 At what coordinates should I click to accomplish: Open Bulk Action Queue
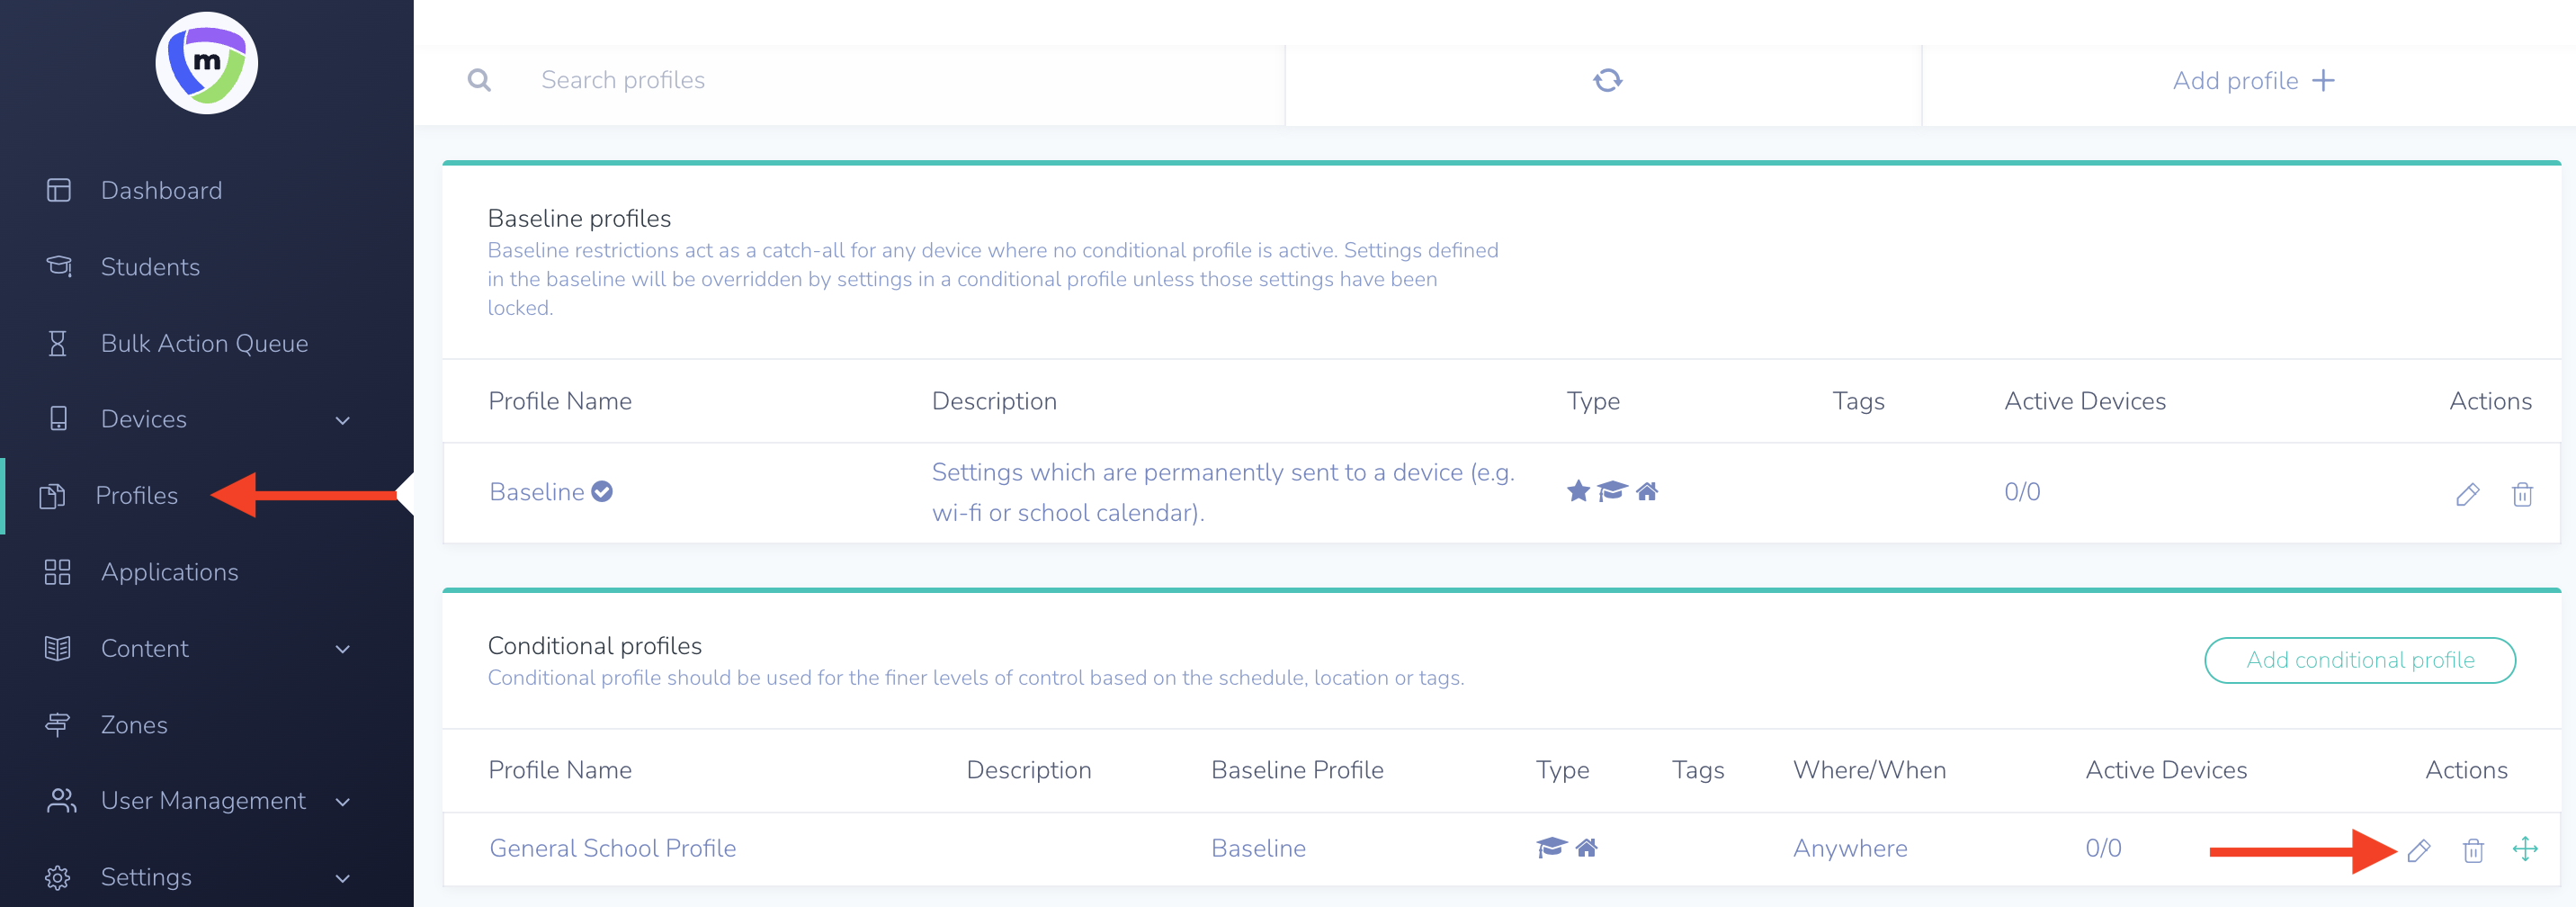click(204, 343)
